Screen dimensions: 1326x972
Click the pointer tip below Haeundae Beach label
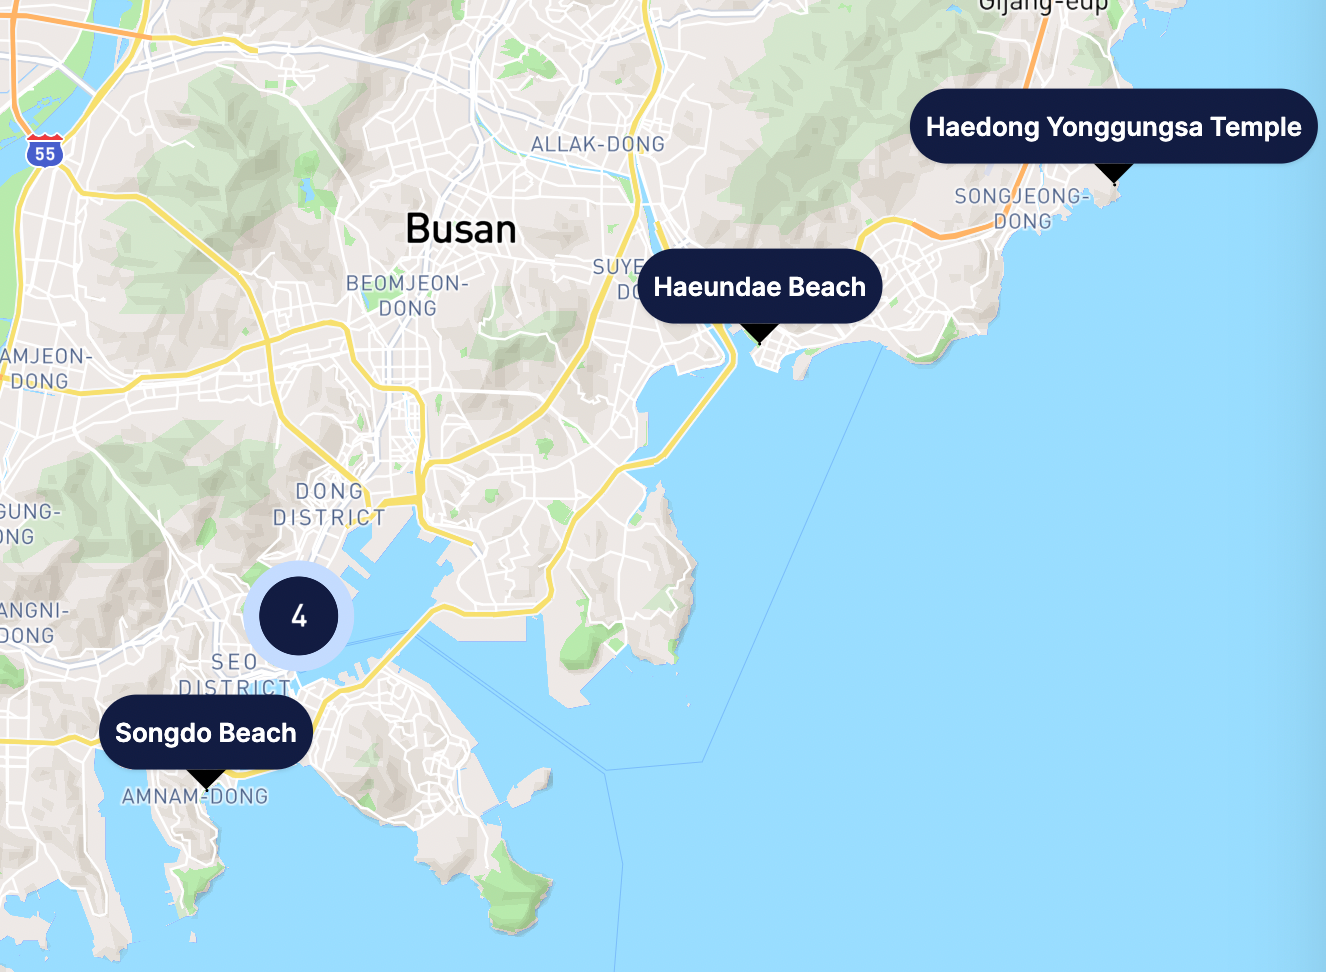[760, 335]
